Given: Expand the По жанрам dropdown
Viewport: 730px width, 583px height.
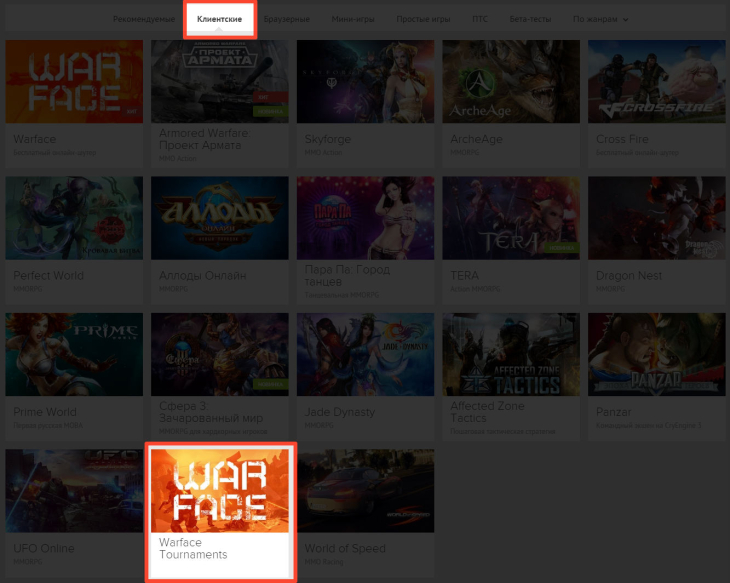Looking at the screenshot, I should (601, 19).
